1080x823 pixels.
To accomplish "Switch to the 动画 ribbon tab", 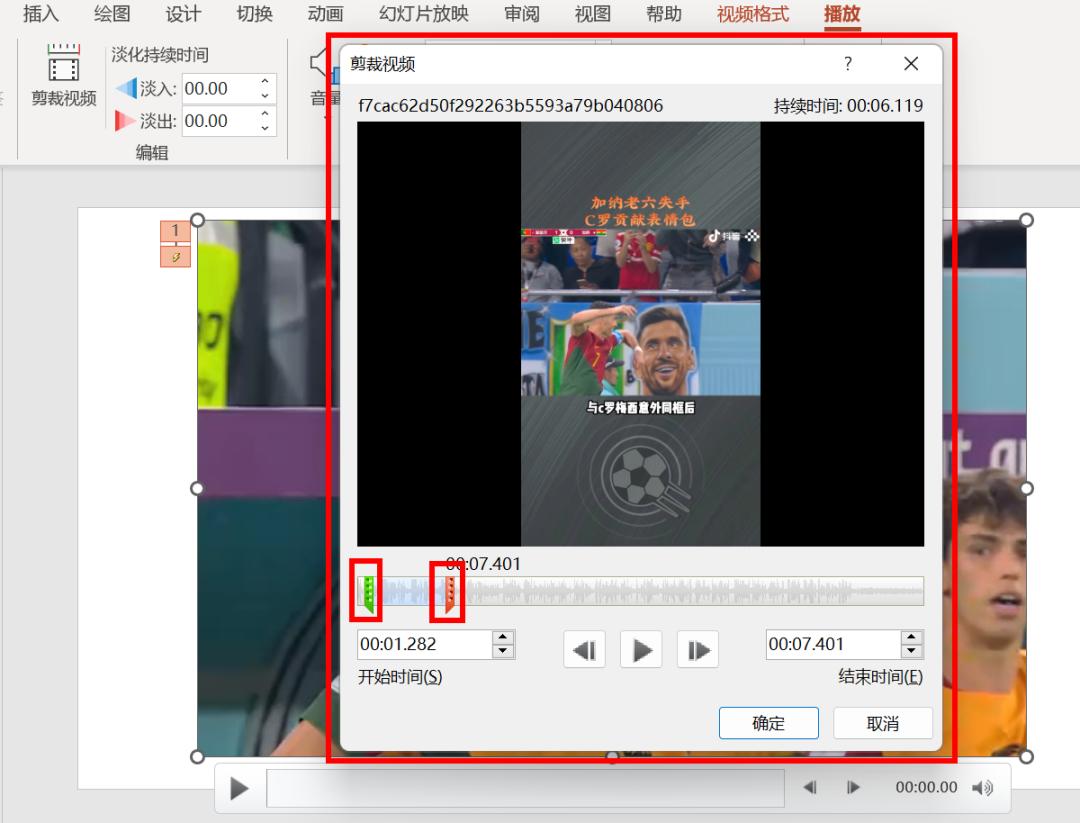I will click(323, 15).
